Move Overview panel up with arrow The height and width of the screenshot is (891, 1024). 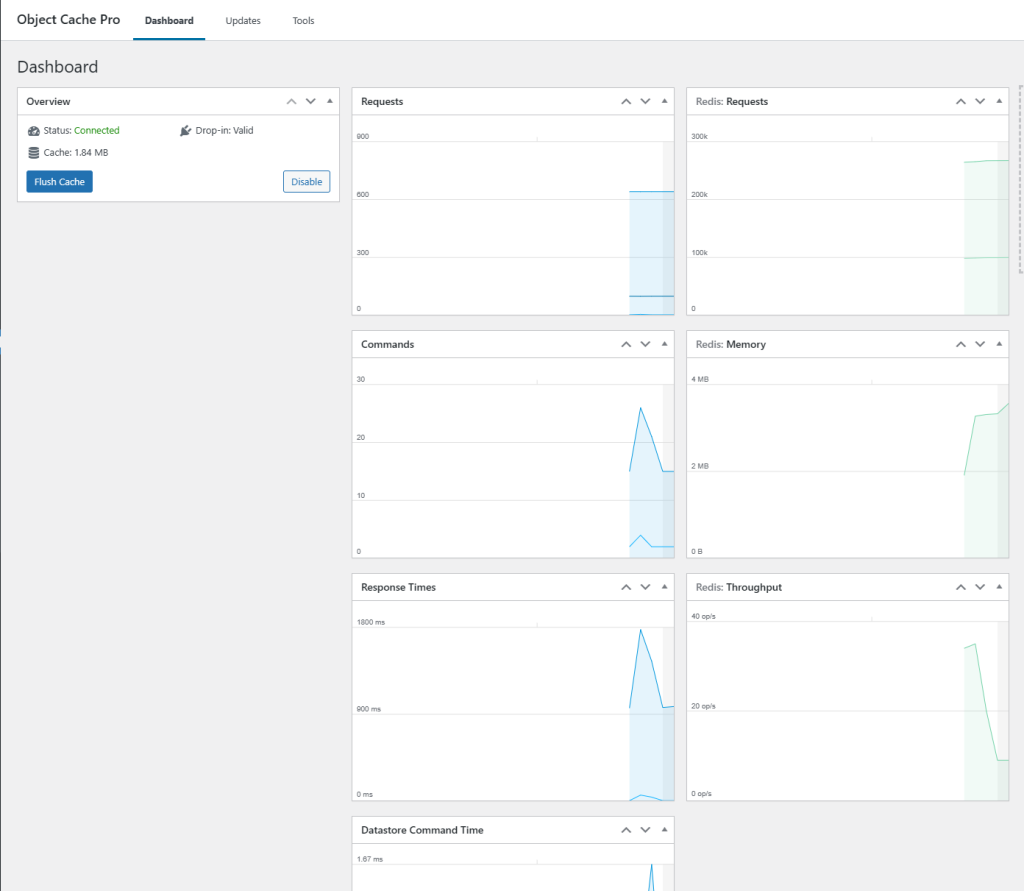(x=291, y=101)
